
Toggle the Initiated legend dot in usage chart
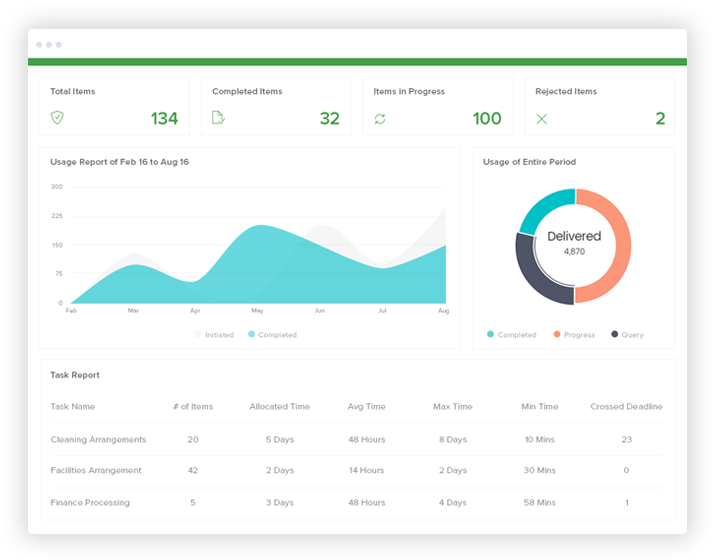[x=197, y=334]
